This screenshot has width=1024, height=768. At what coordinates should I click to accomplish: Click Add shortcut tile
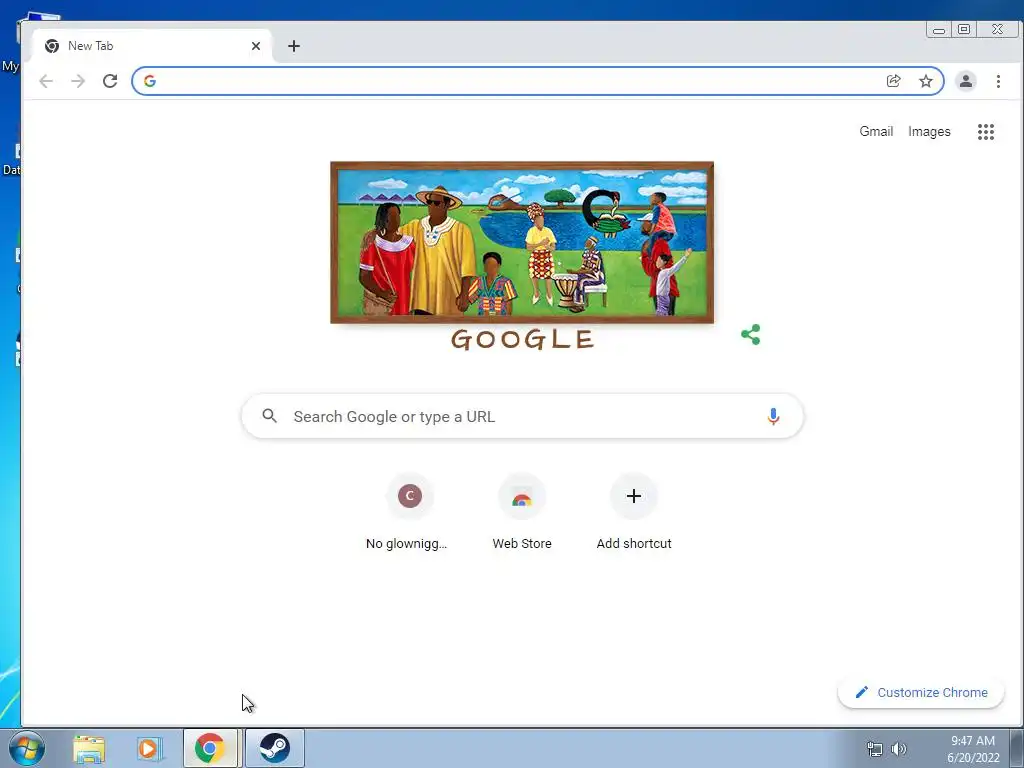point(633,513)
